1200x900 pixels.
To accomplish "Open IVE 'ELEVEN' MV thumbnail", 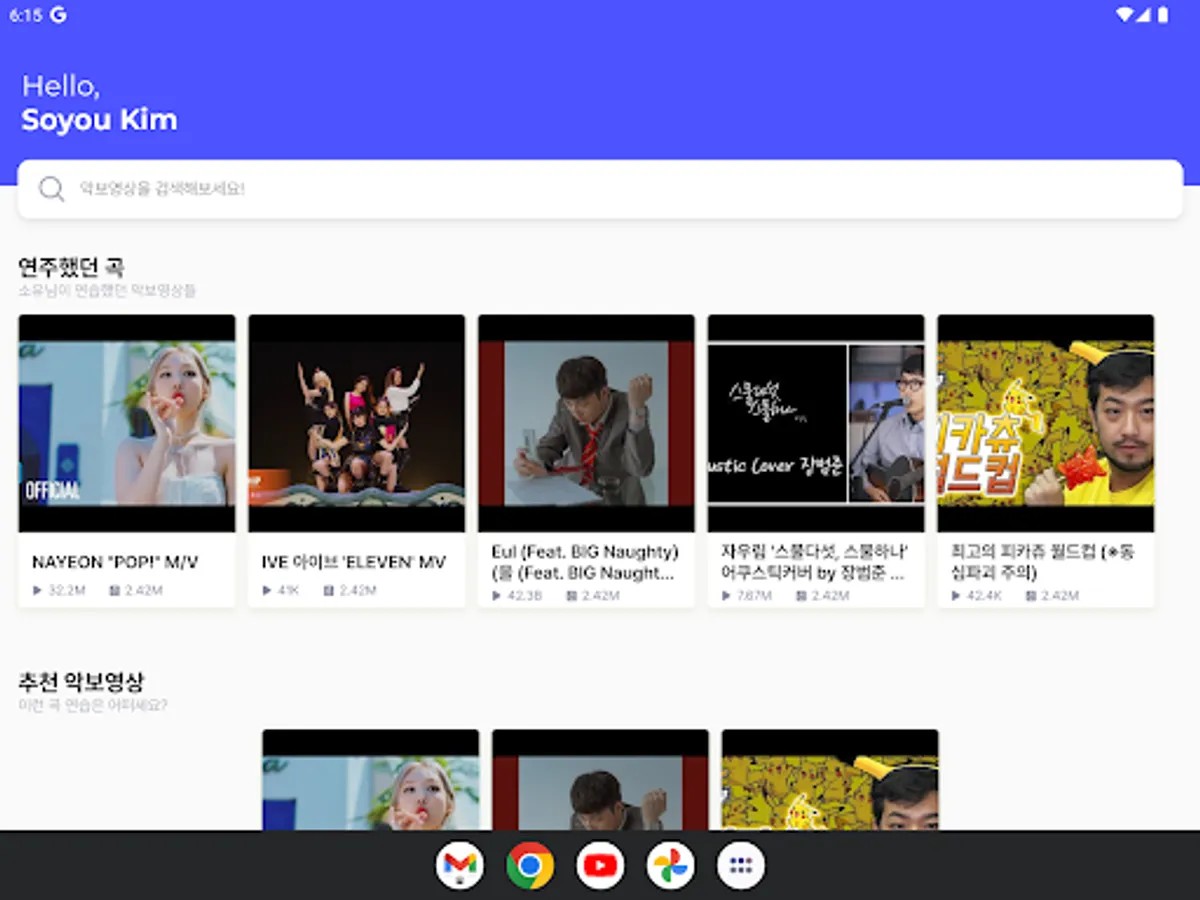I will click(357, 423).
